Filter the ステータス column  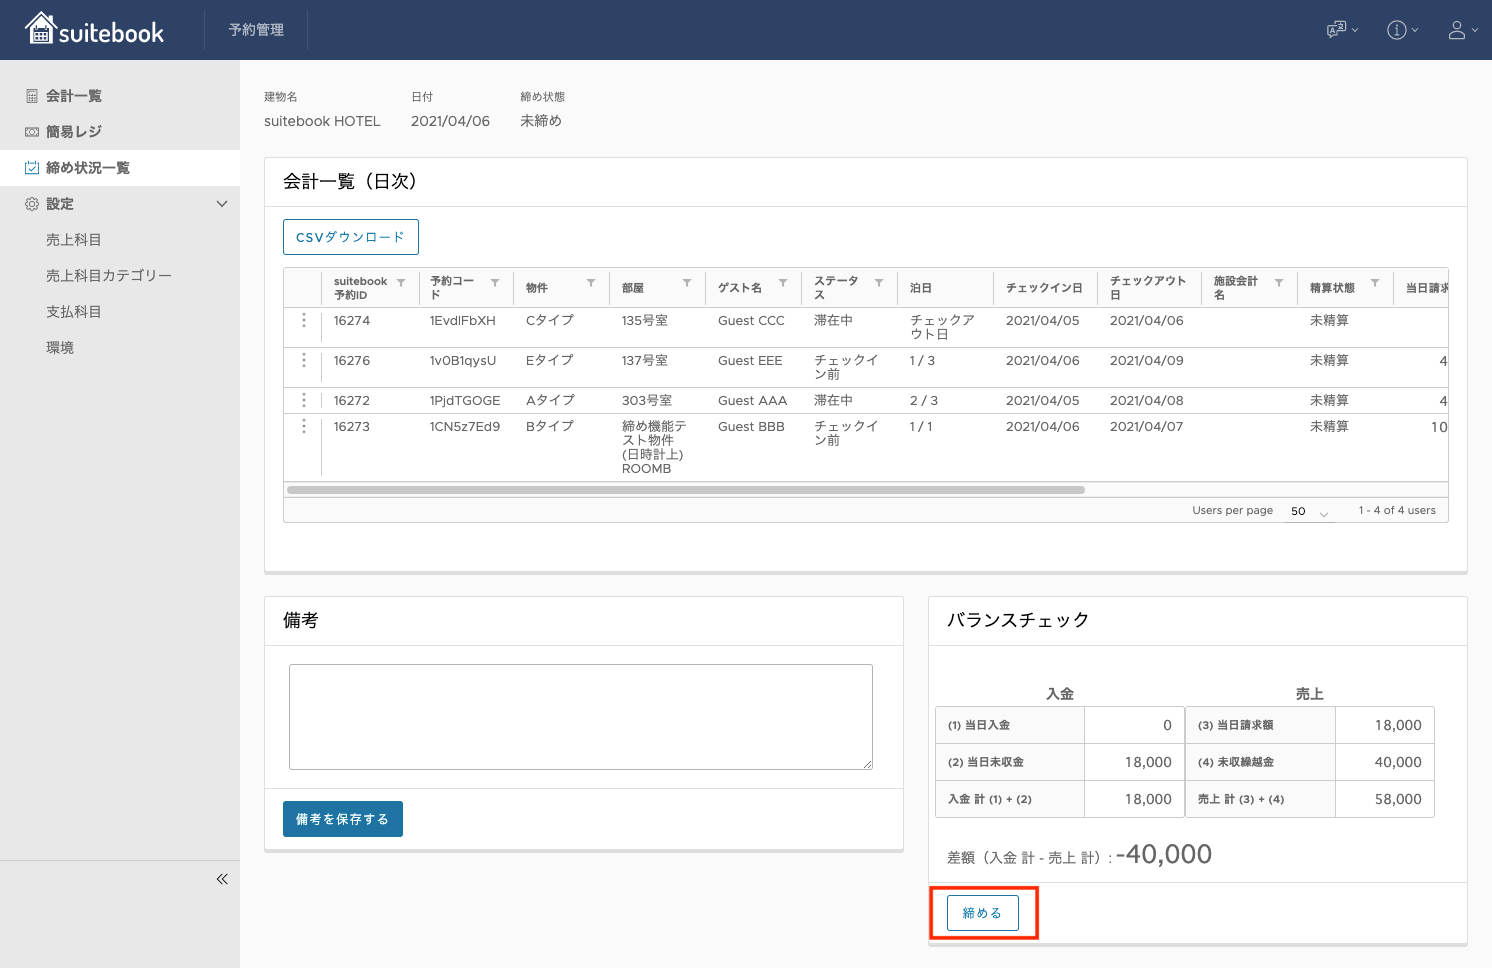[879, 283]
